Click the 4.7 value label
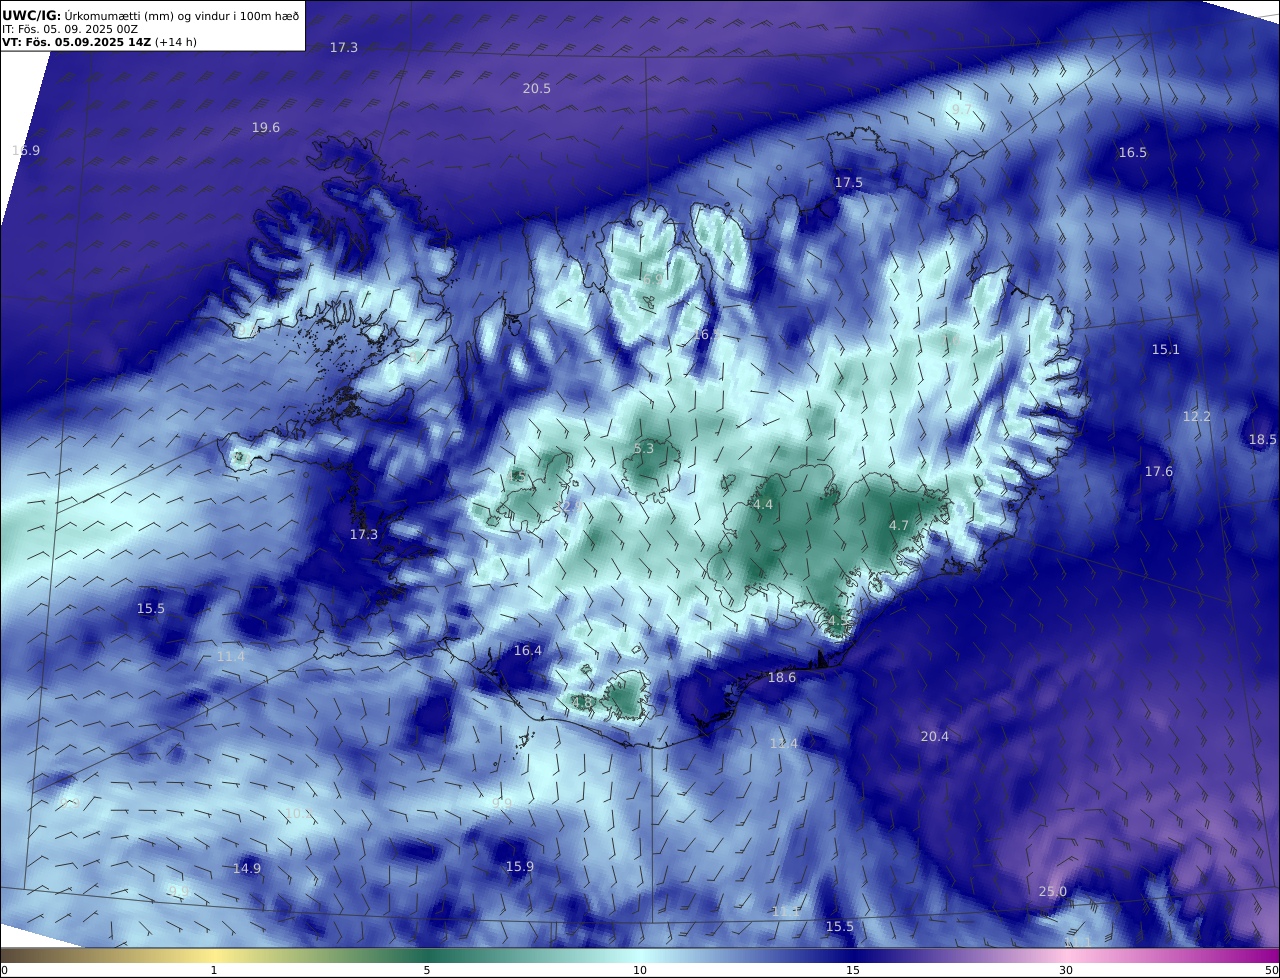 tap(899, 526)
